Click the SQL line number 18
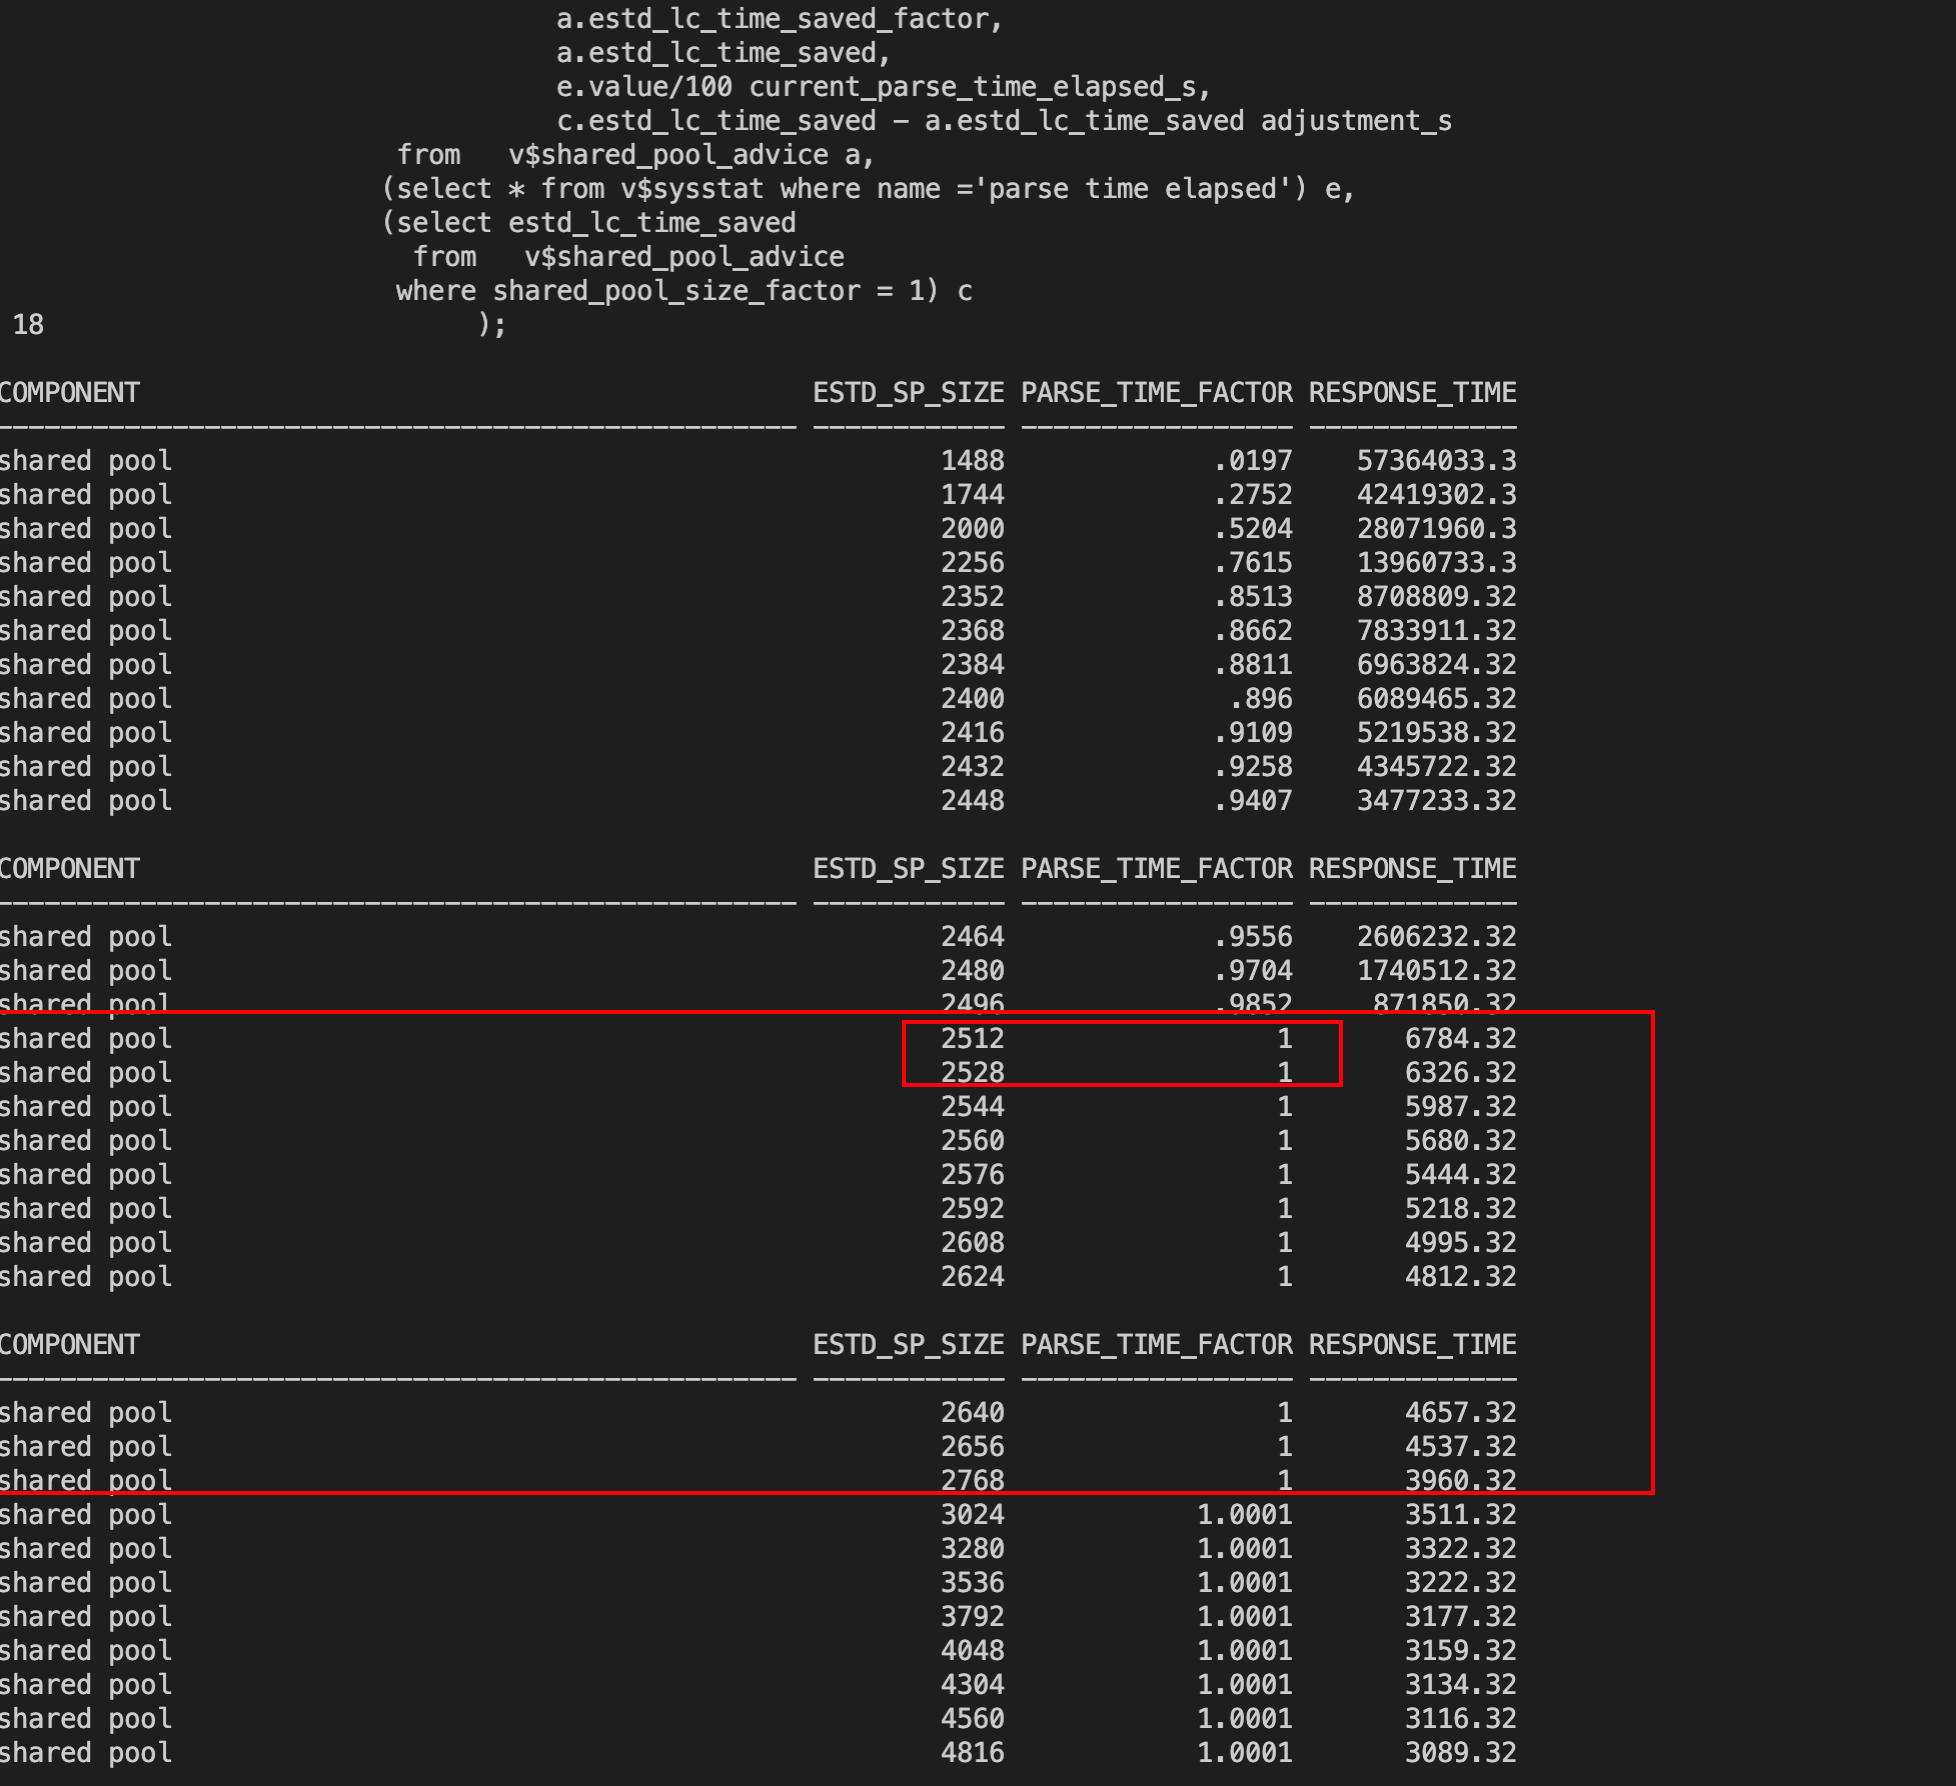 pyautogui.click(x=28, y=324)
